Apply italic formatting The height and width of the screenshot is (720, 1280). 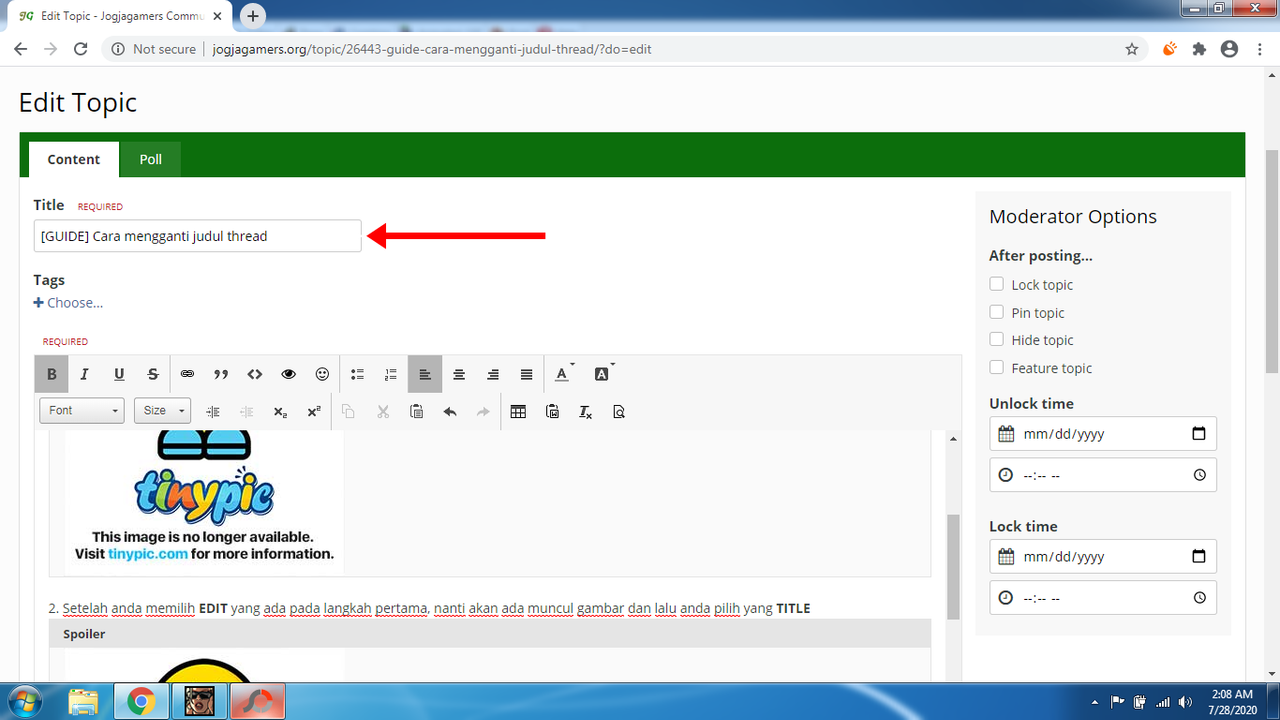pos(85,374)
